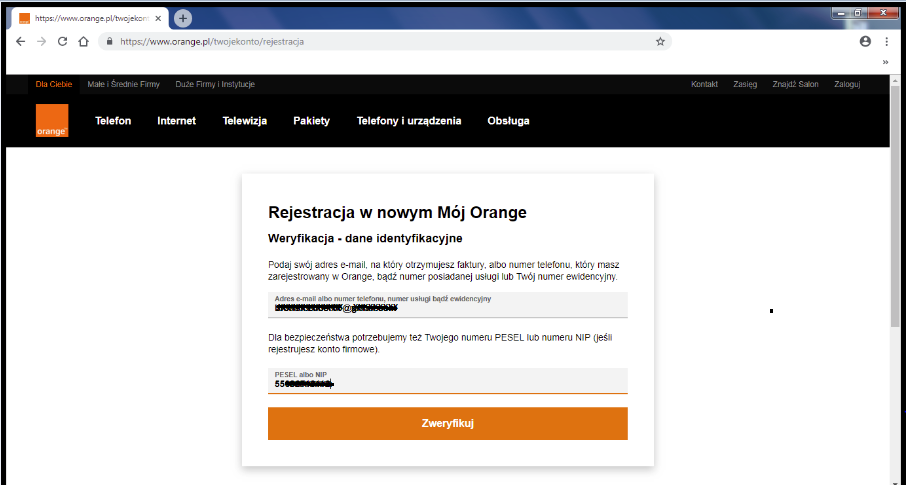The image size is (906, 485).
Task: Click the PESEL albo NIP input field
Action: coord(448,380)
